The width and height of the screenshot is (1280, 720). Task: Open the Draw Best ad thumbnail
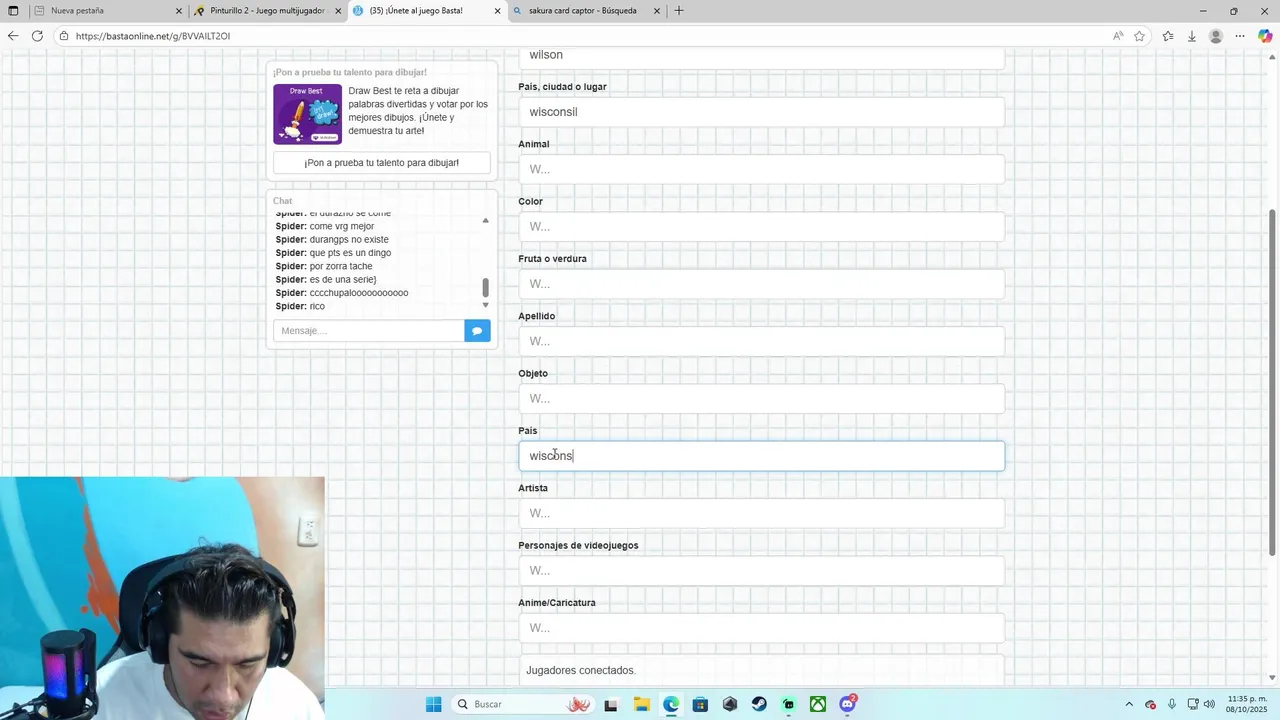pos(307,114)
